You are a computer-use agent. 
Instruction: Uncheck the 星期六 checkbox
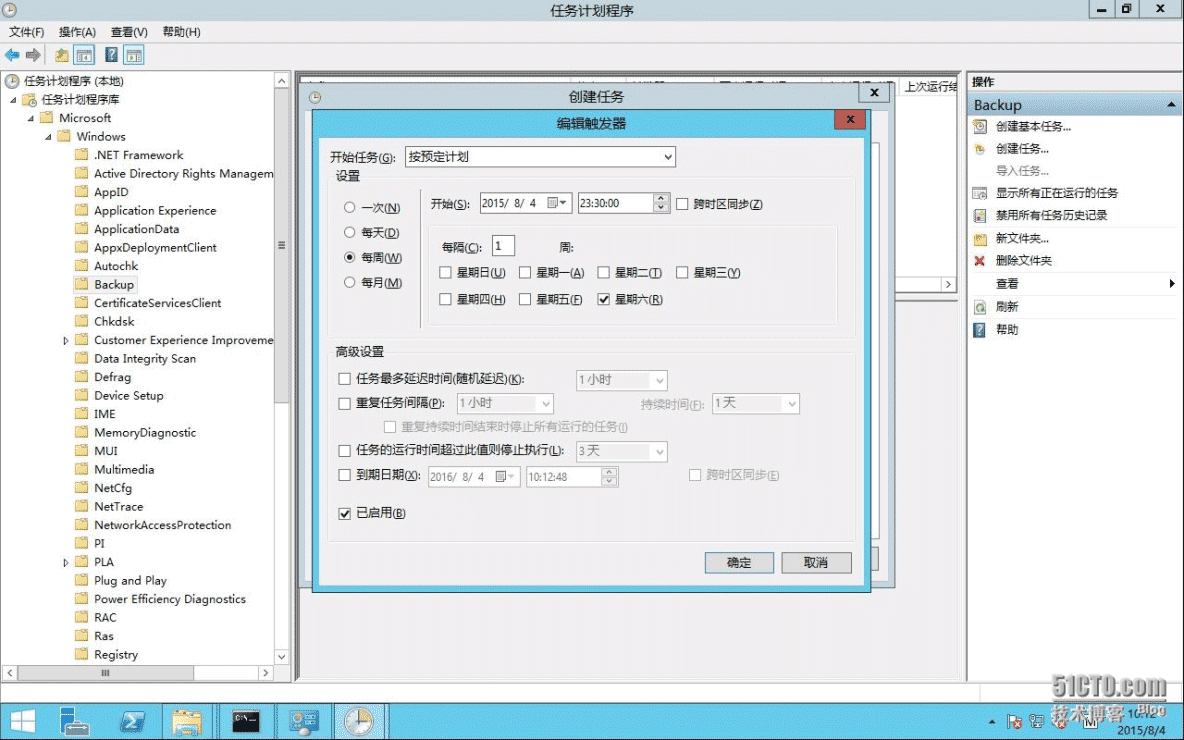point(604,299)
